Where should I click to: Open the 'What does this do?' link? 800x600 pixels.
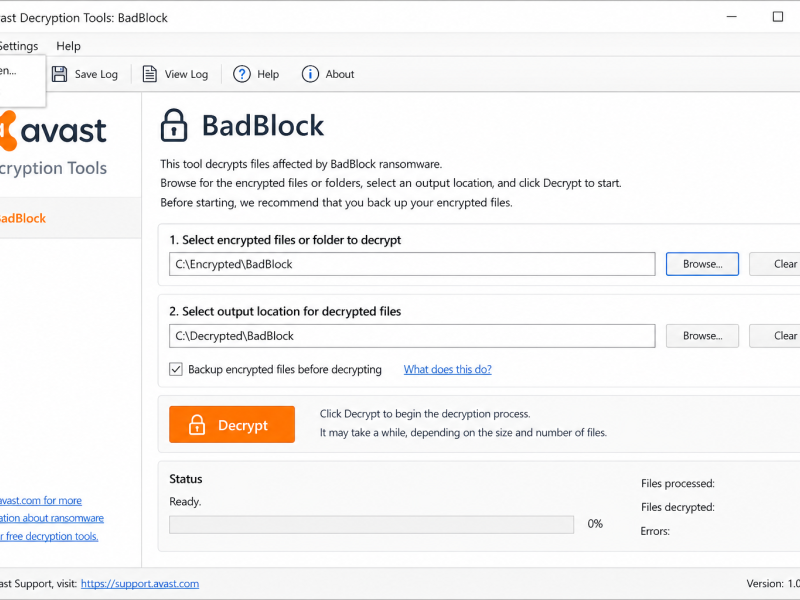point(447,369)
